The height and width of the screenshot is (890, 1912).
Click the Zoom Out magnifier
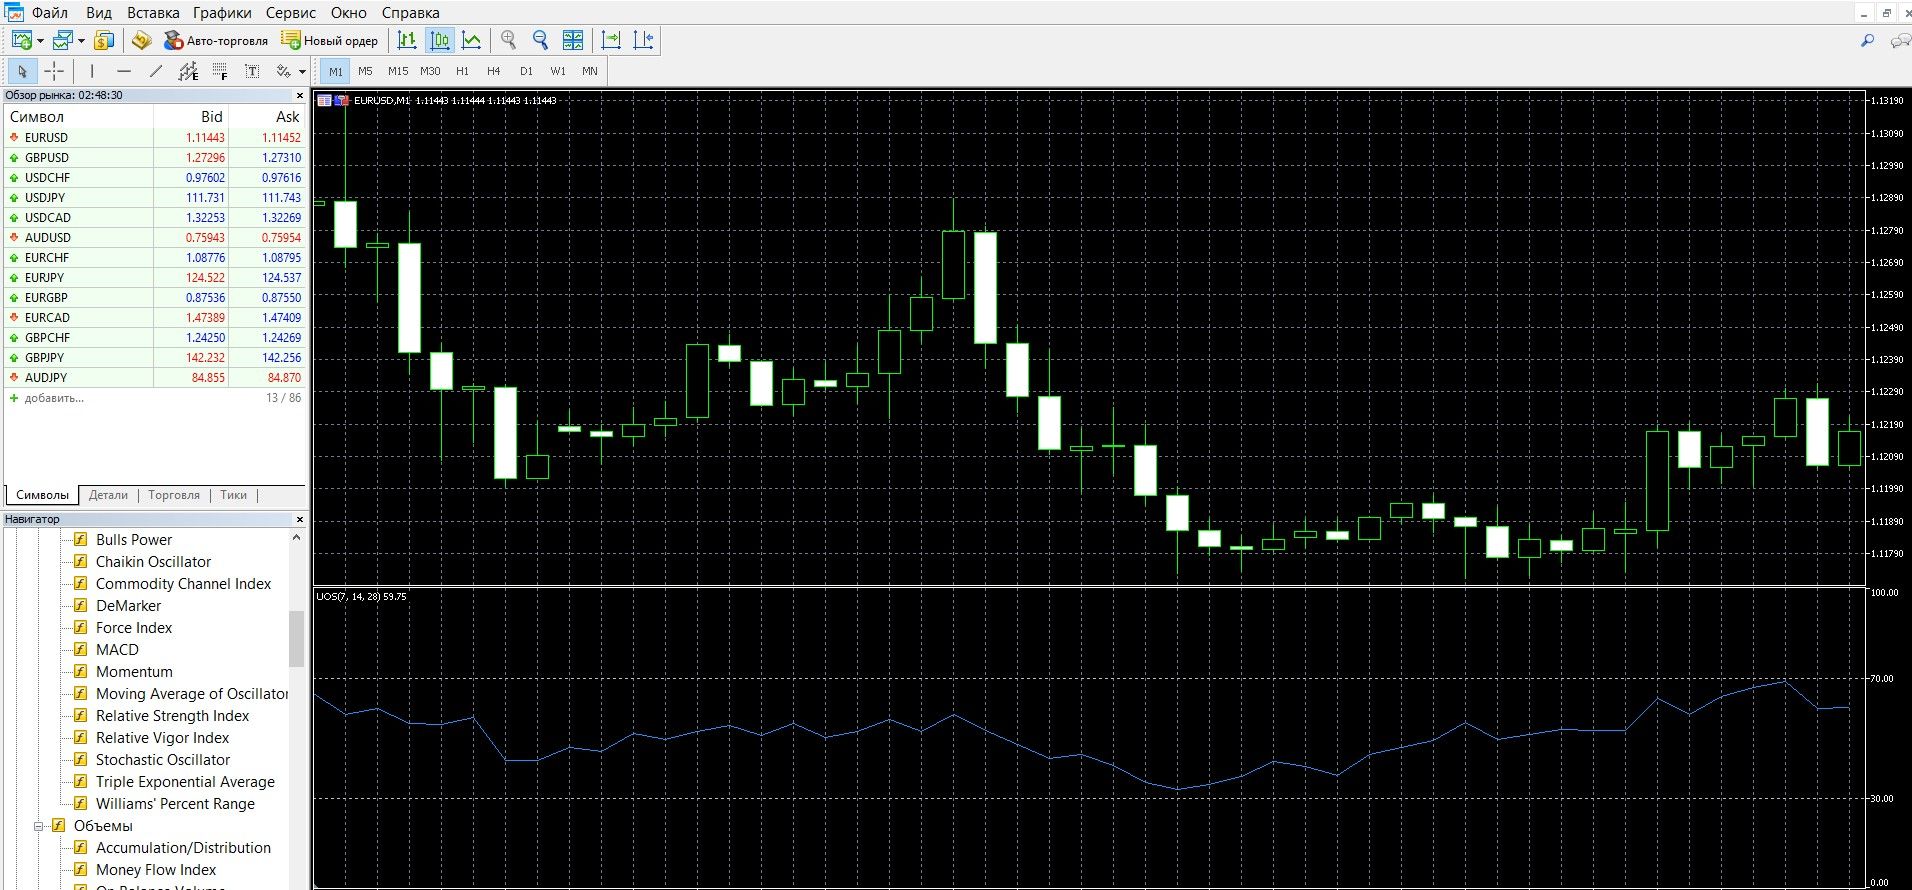pyautogui.click(x=541, y=40)
